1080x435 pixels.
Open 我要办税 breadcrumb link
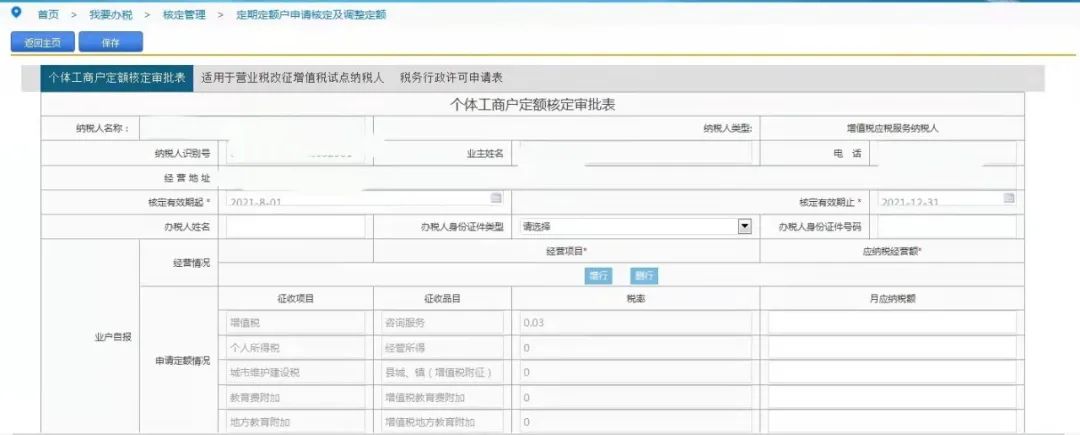[x=111, y=14]
